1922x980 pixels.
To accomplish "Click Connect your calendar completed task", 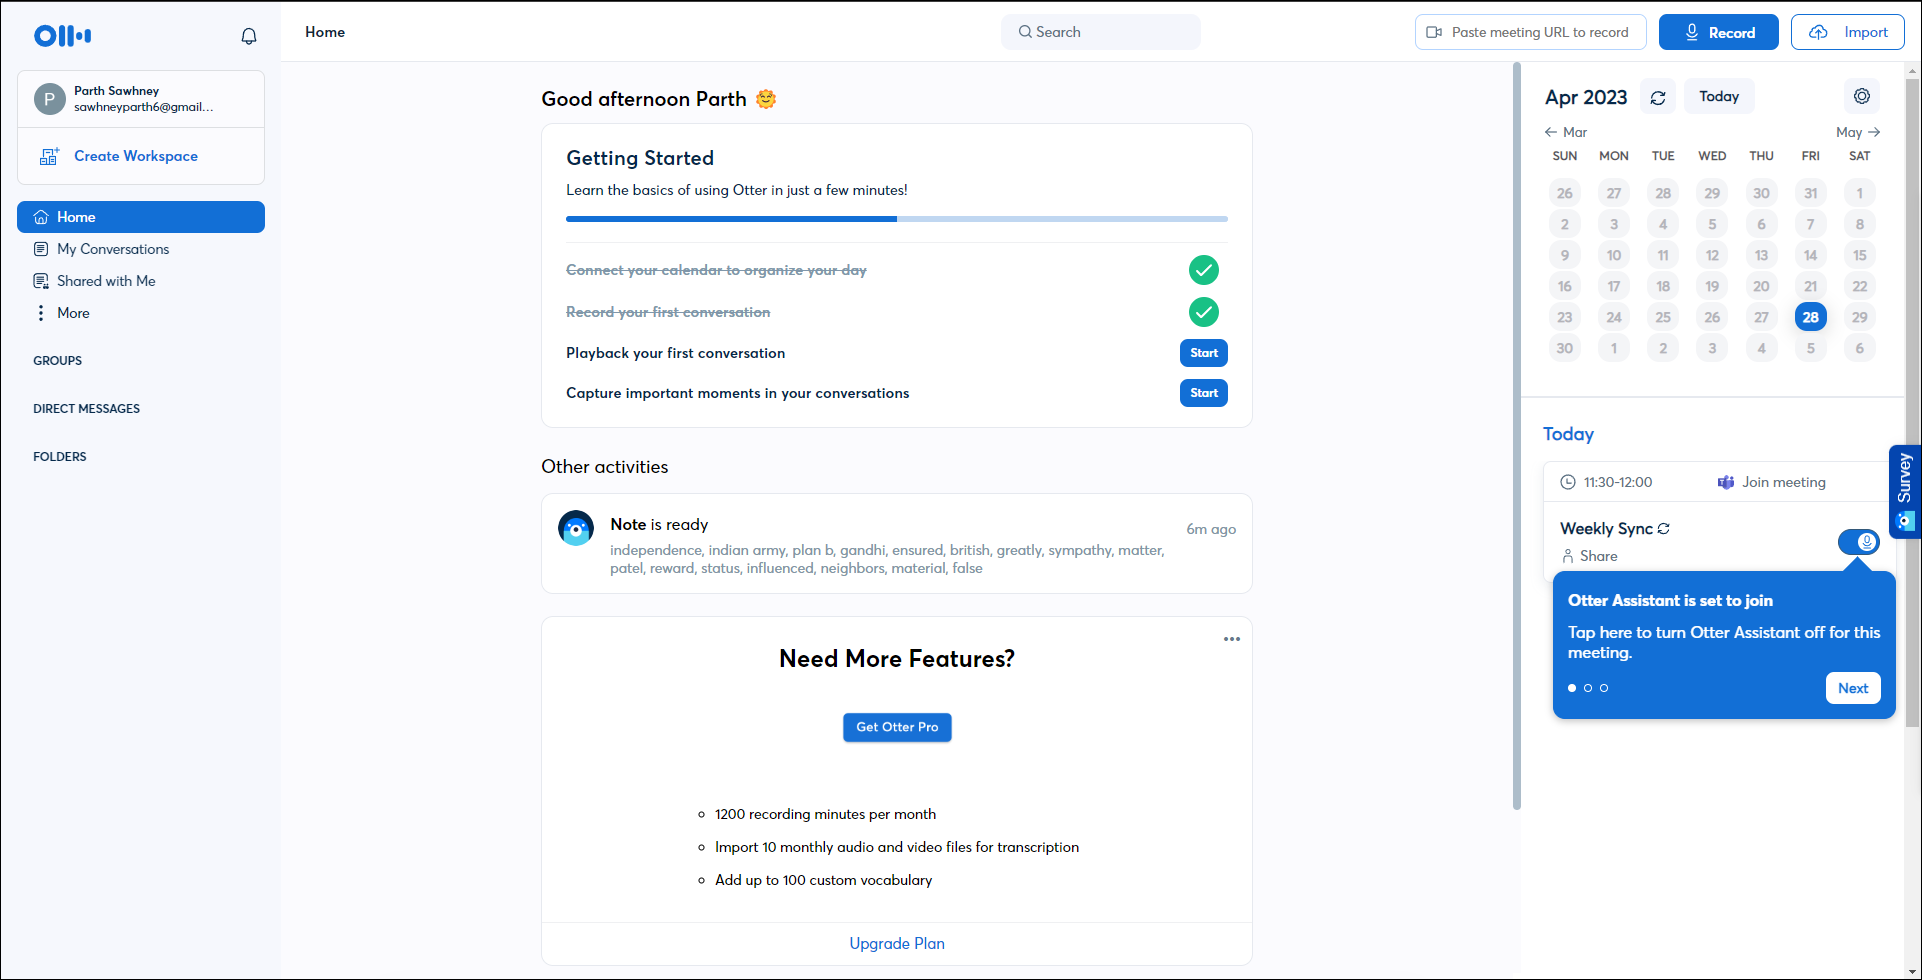I will point(716,270).
